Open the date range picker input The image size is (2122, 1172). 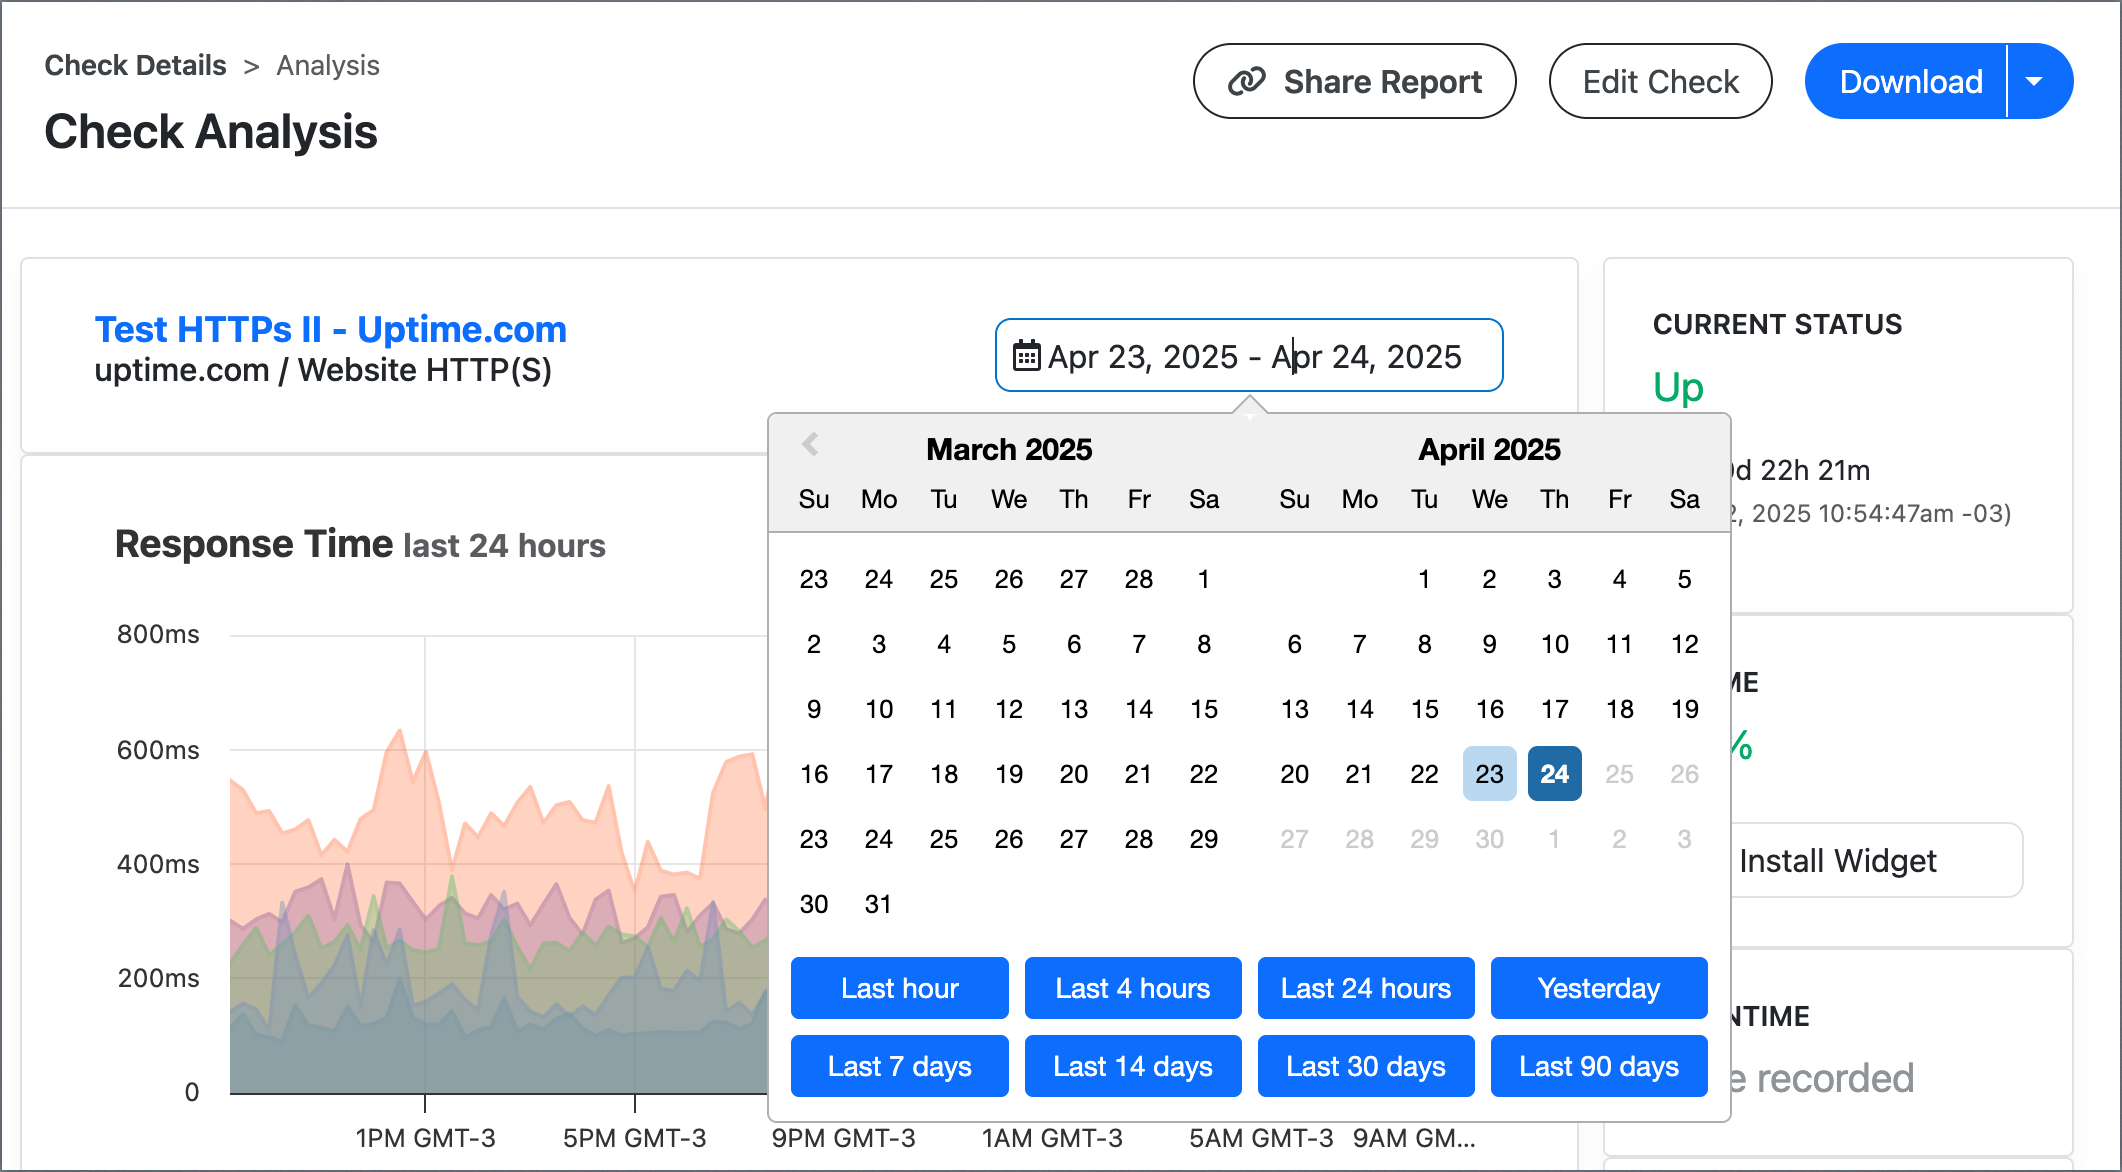(x=1249, y=355)
